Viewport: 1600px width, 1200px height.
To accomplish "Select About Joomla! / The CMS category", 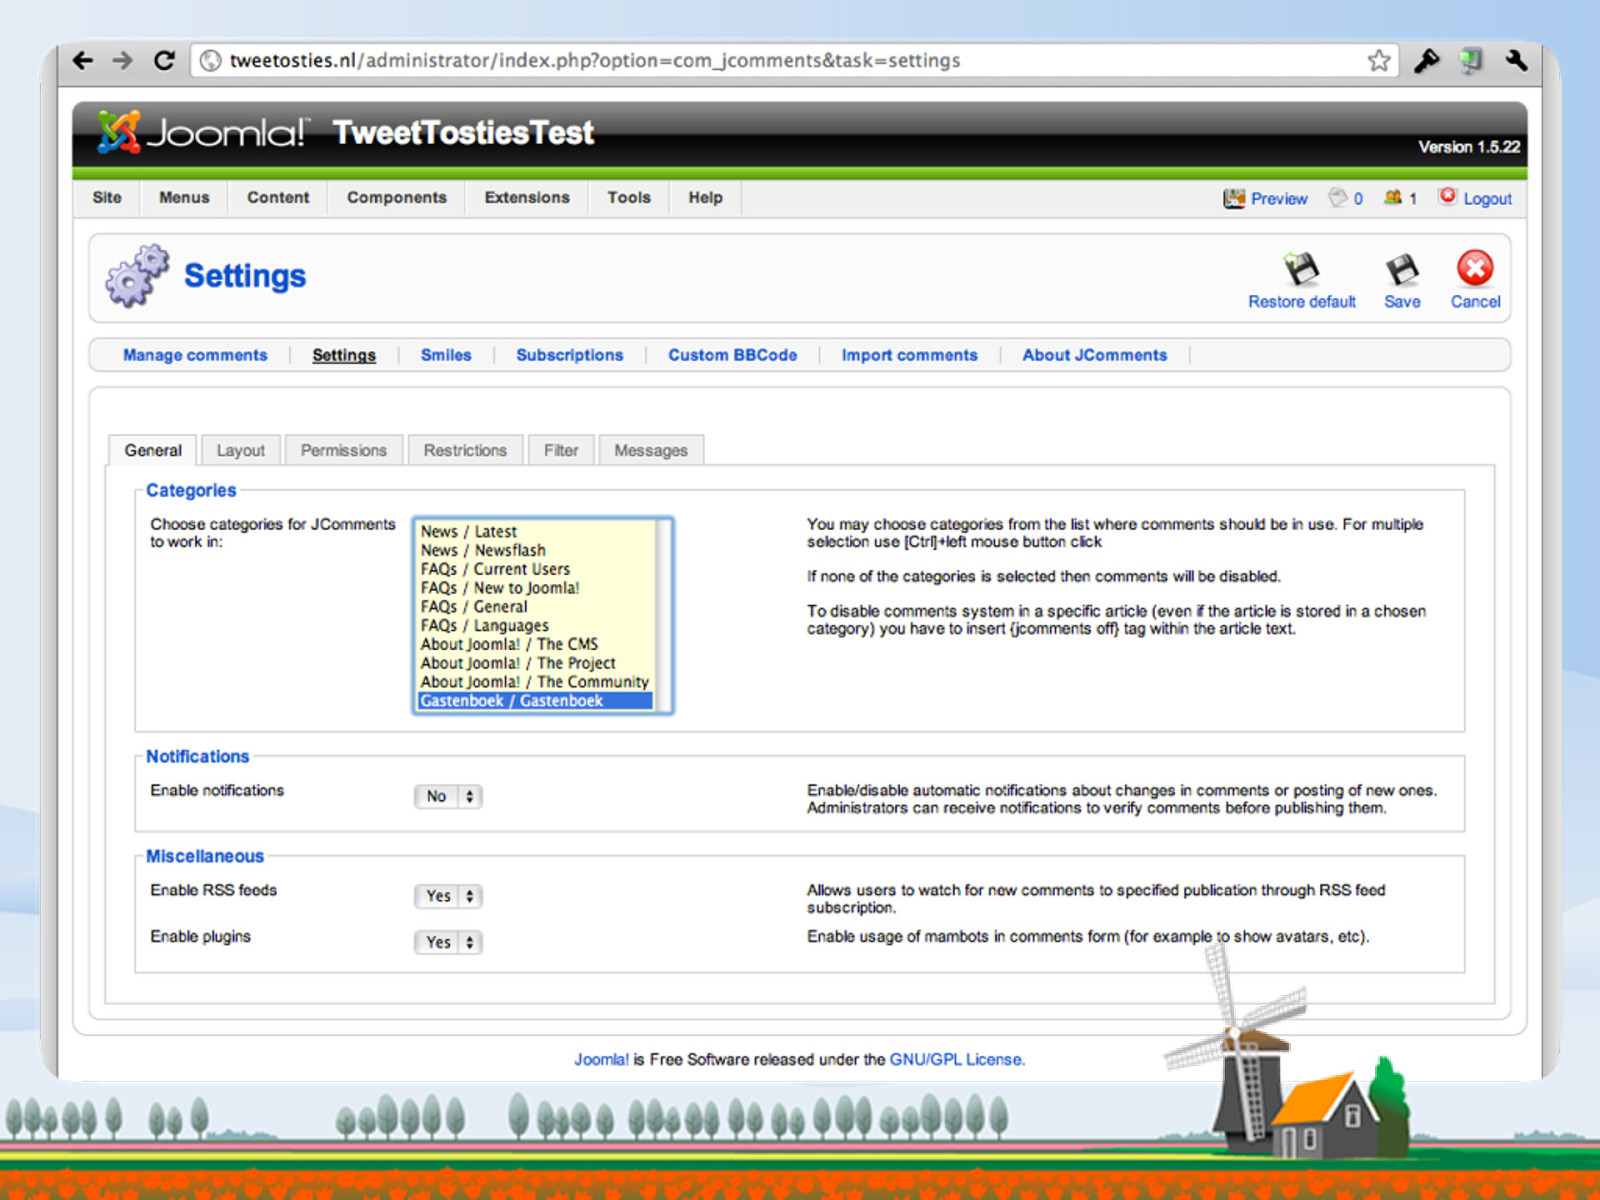I will (x=536, y=644).
